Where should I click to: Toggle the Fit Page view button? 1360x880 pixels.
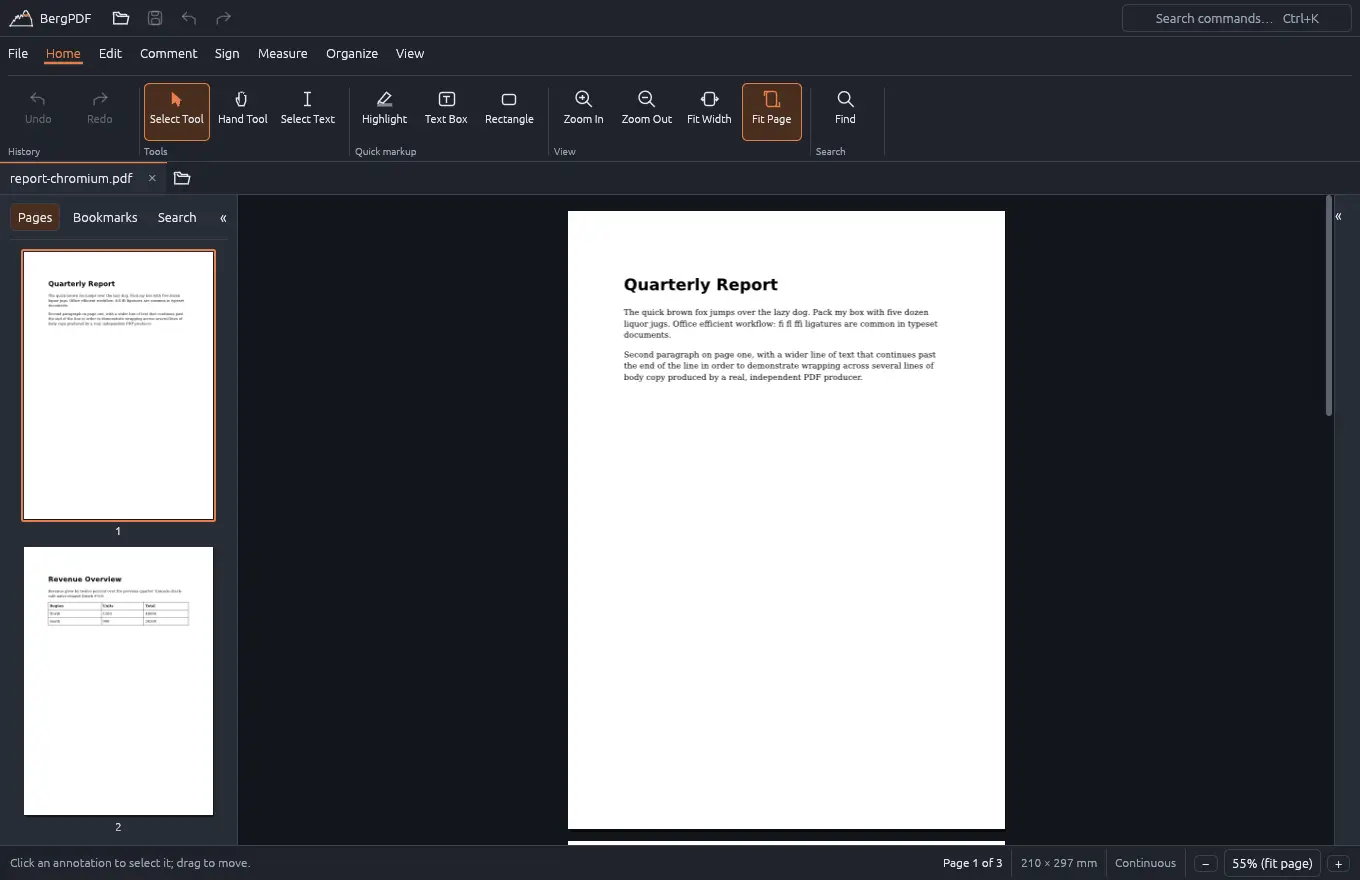772,111
